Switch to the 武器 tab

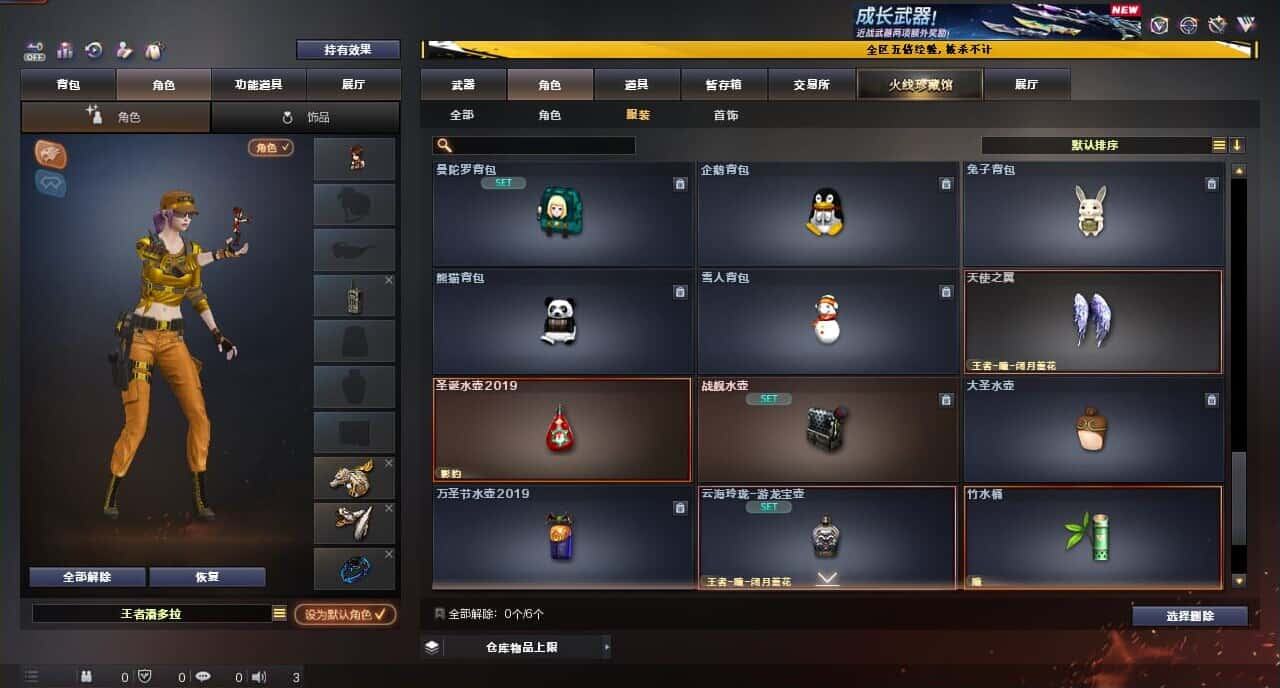tap(463, 85)
